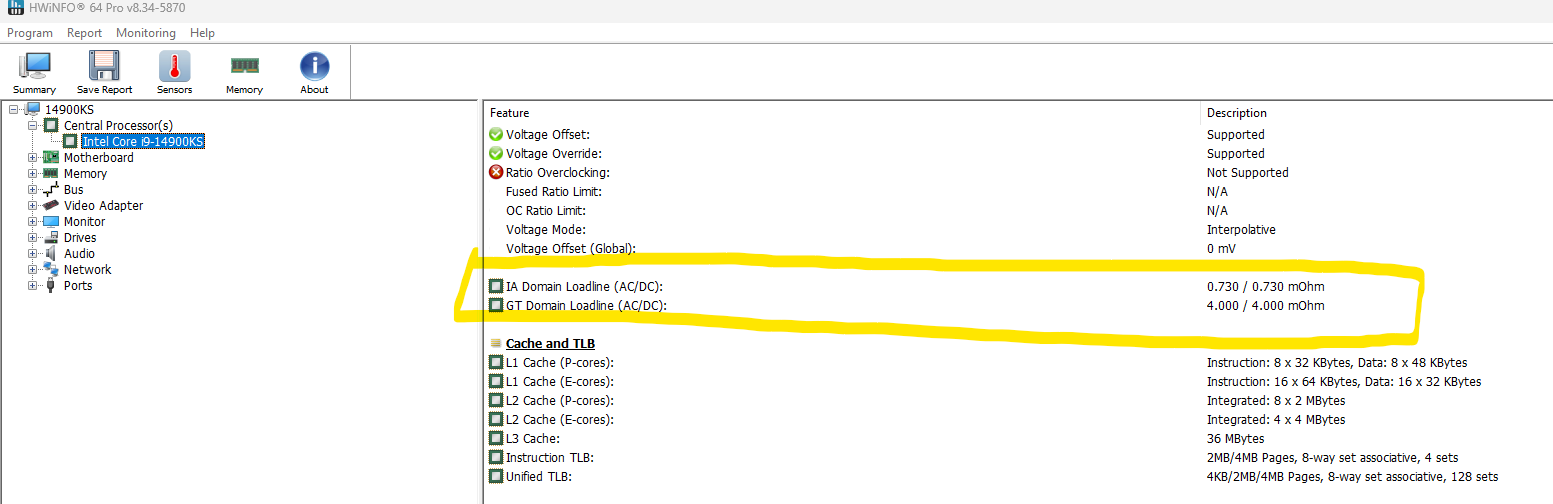Click the GT Domain Loadline chip icon
This screenshot has width=1553, height=504.
(x=496, y=305)
